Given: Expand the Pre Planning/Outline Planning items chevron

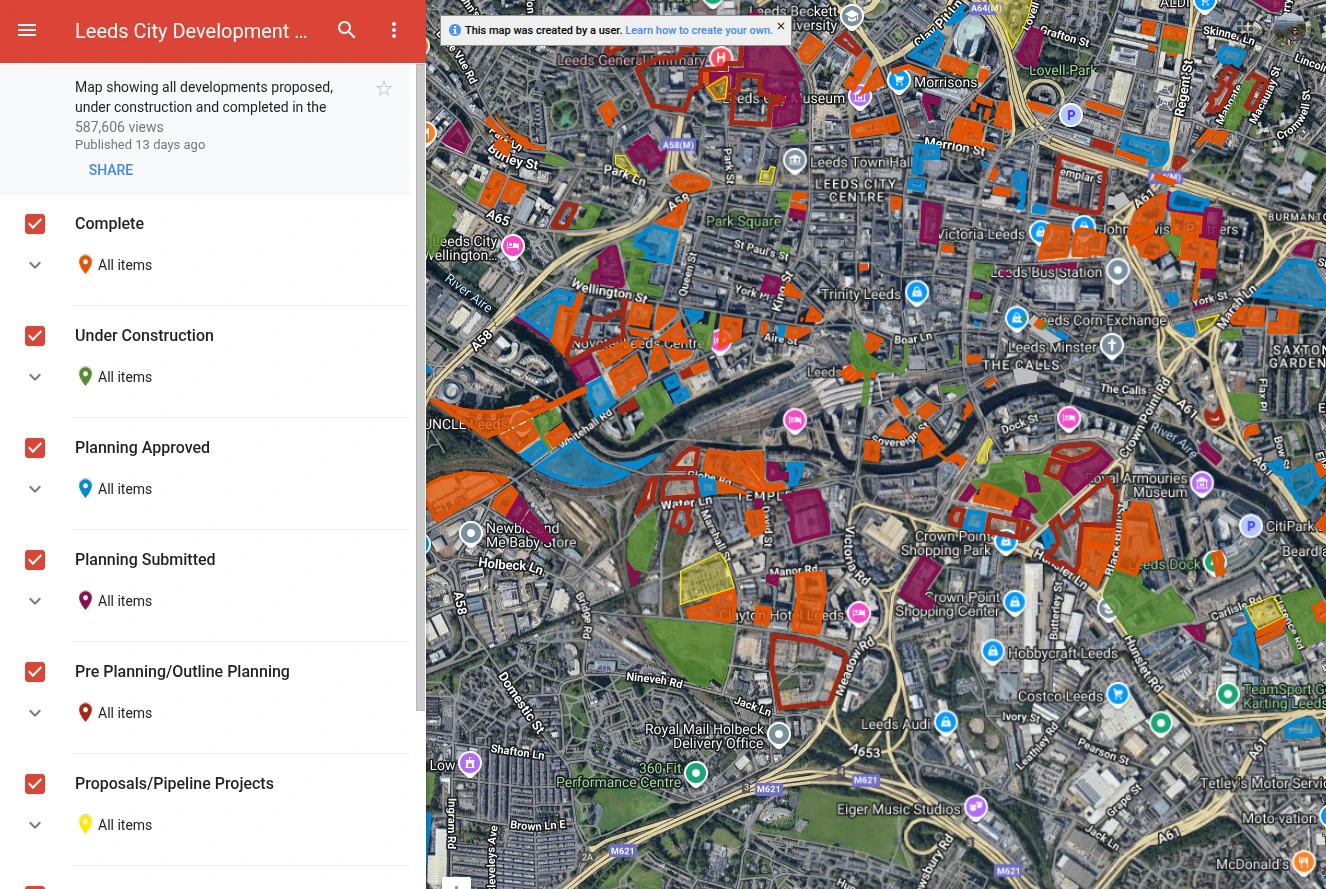Looking at the screenshot, I should [35, 713].
